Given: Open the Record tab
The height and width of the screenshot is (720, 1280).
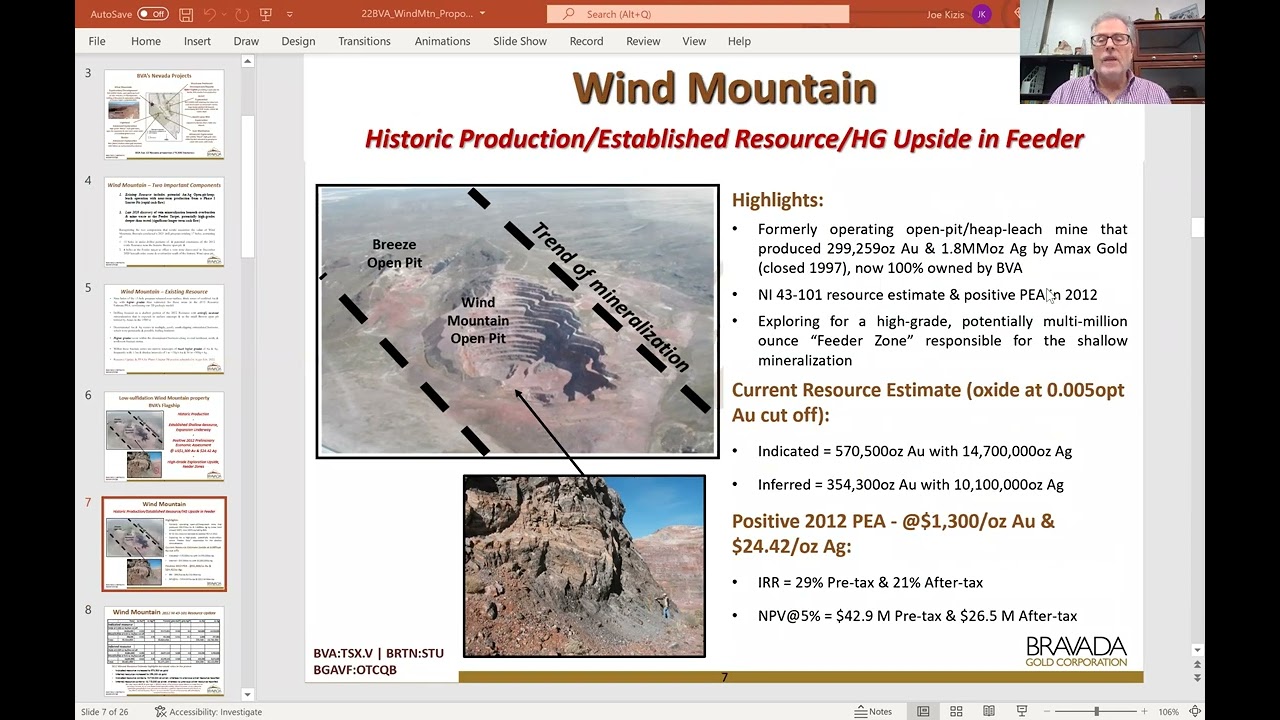Looking at the screenshot, I should pos(586,41).
